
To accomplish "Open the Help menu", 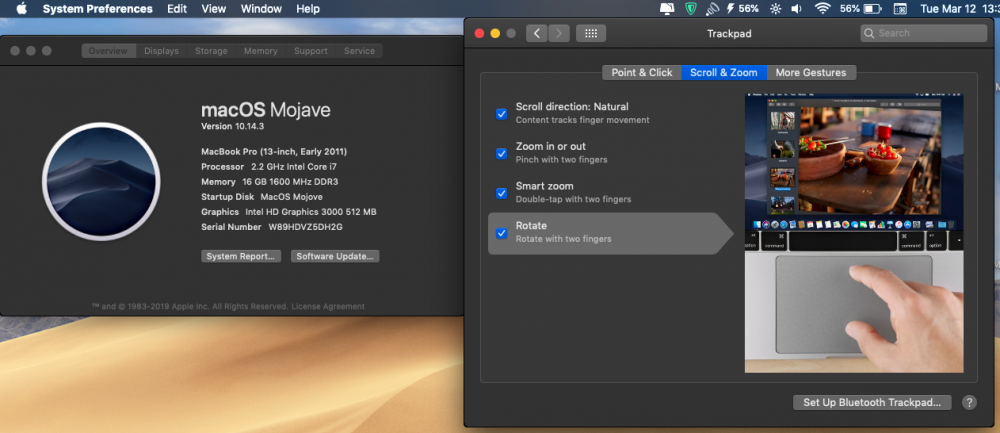I will pos(308,9).
